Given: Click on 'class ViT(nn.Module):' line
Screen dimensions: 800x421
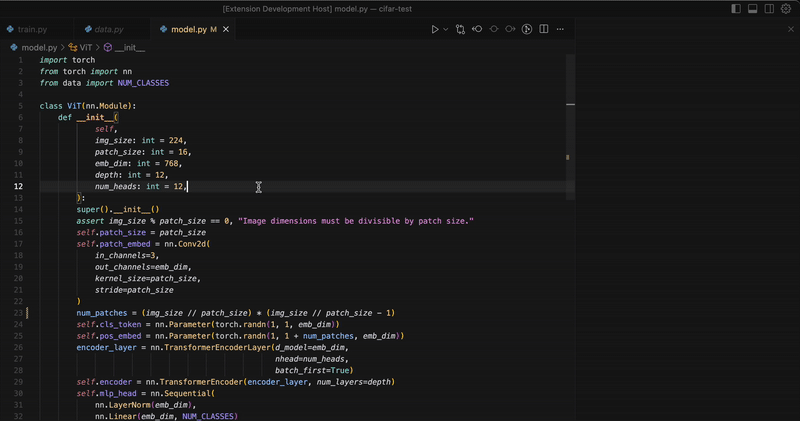Looking at the screenshot, I should pos(88,106).
